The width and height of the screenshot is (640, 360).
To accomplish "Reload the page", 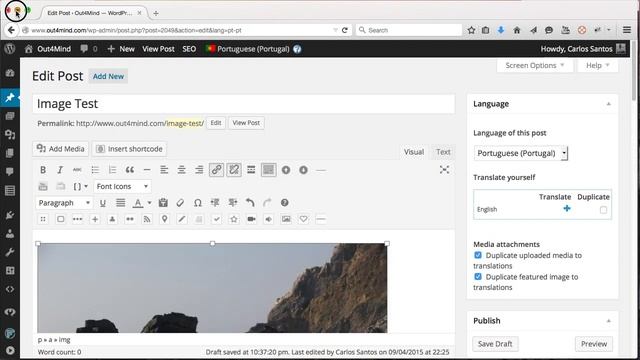I will (345, 30).
